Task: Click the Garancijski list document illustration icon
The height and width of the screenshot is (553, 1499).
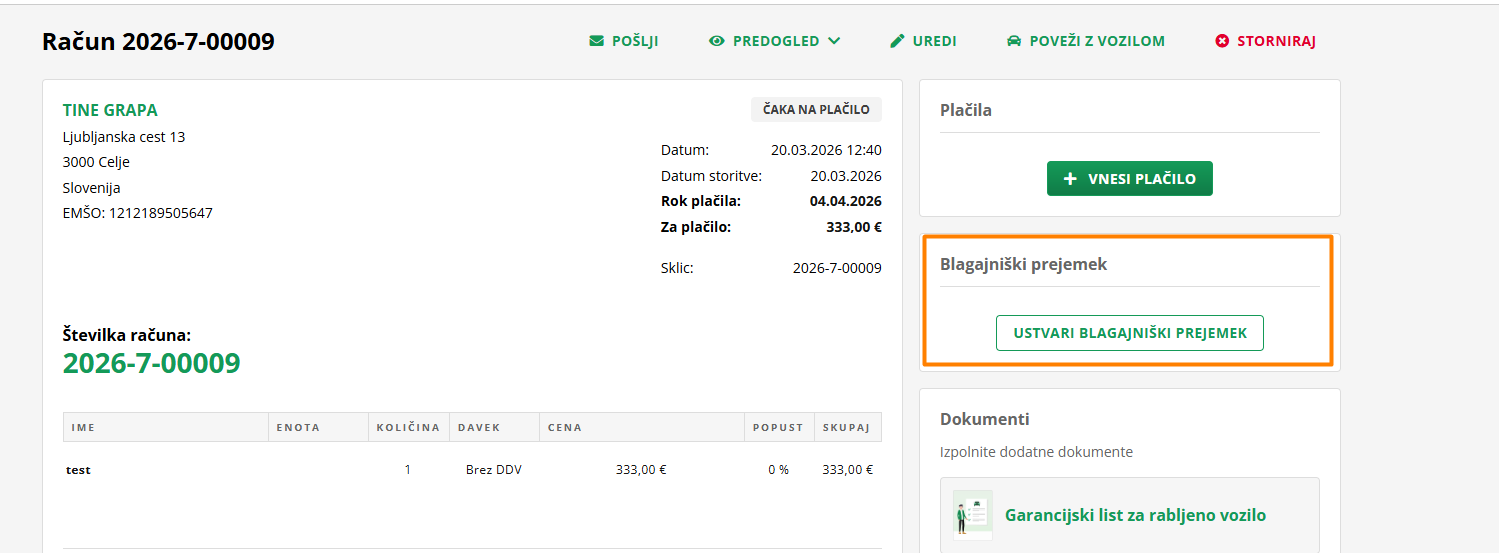Action: (x=973, y=515)
